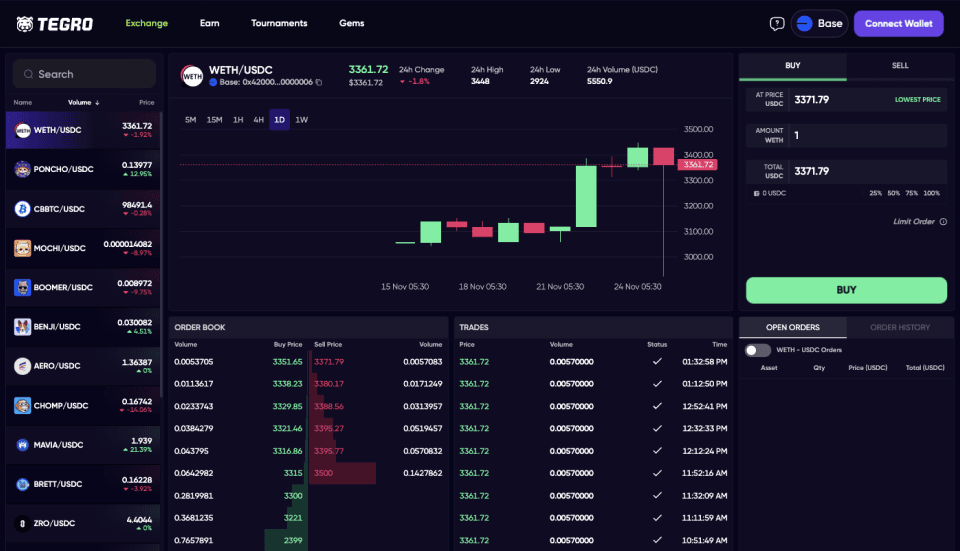This screenshot has height=551, width=960.
Task: Select the PONCHO/USDC pair row
Action: click(83, 170)
